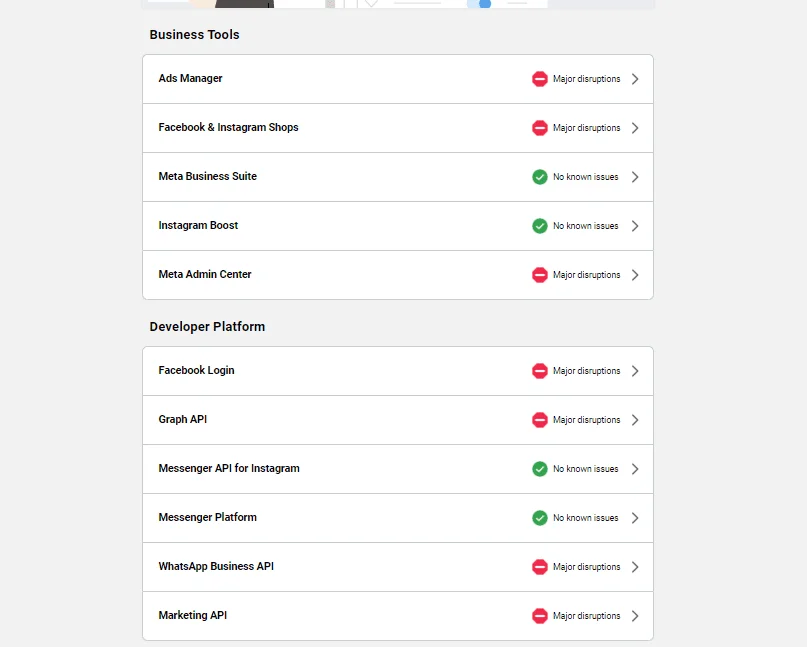807x647 pixels.
Task: Click the Business Tools section heading
Action: 194,34
